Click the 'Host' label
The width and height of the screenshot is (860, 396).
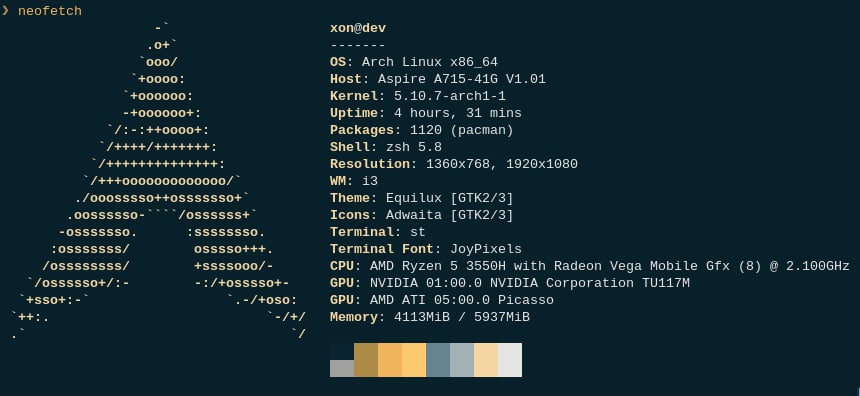(346, 79)
